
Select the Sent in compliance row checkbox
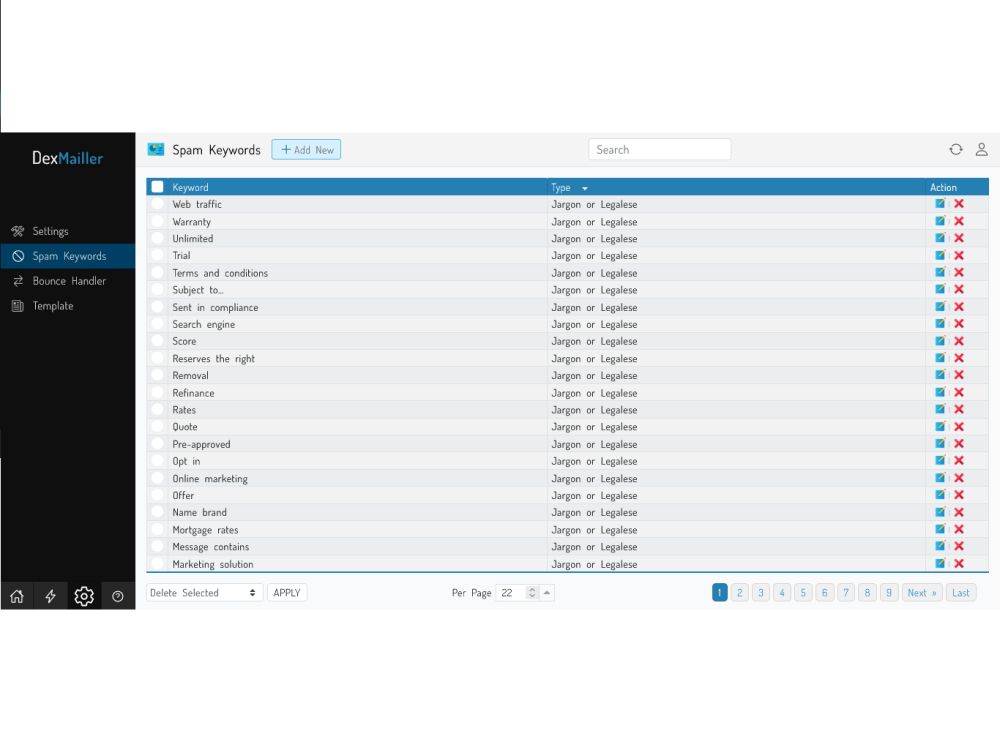click(x=158, y=307)
